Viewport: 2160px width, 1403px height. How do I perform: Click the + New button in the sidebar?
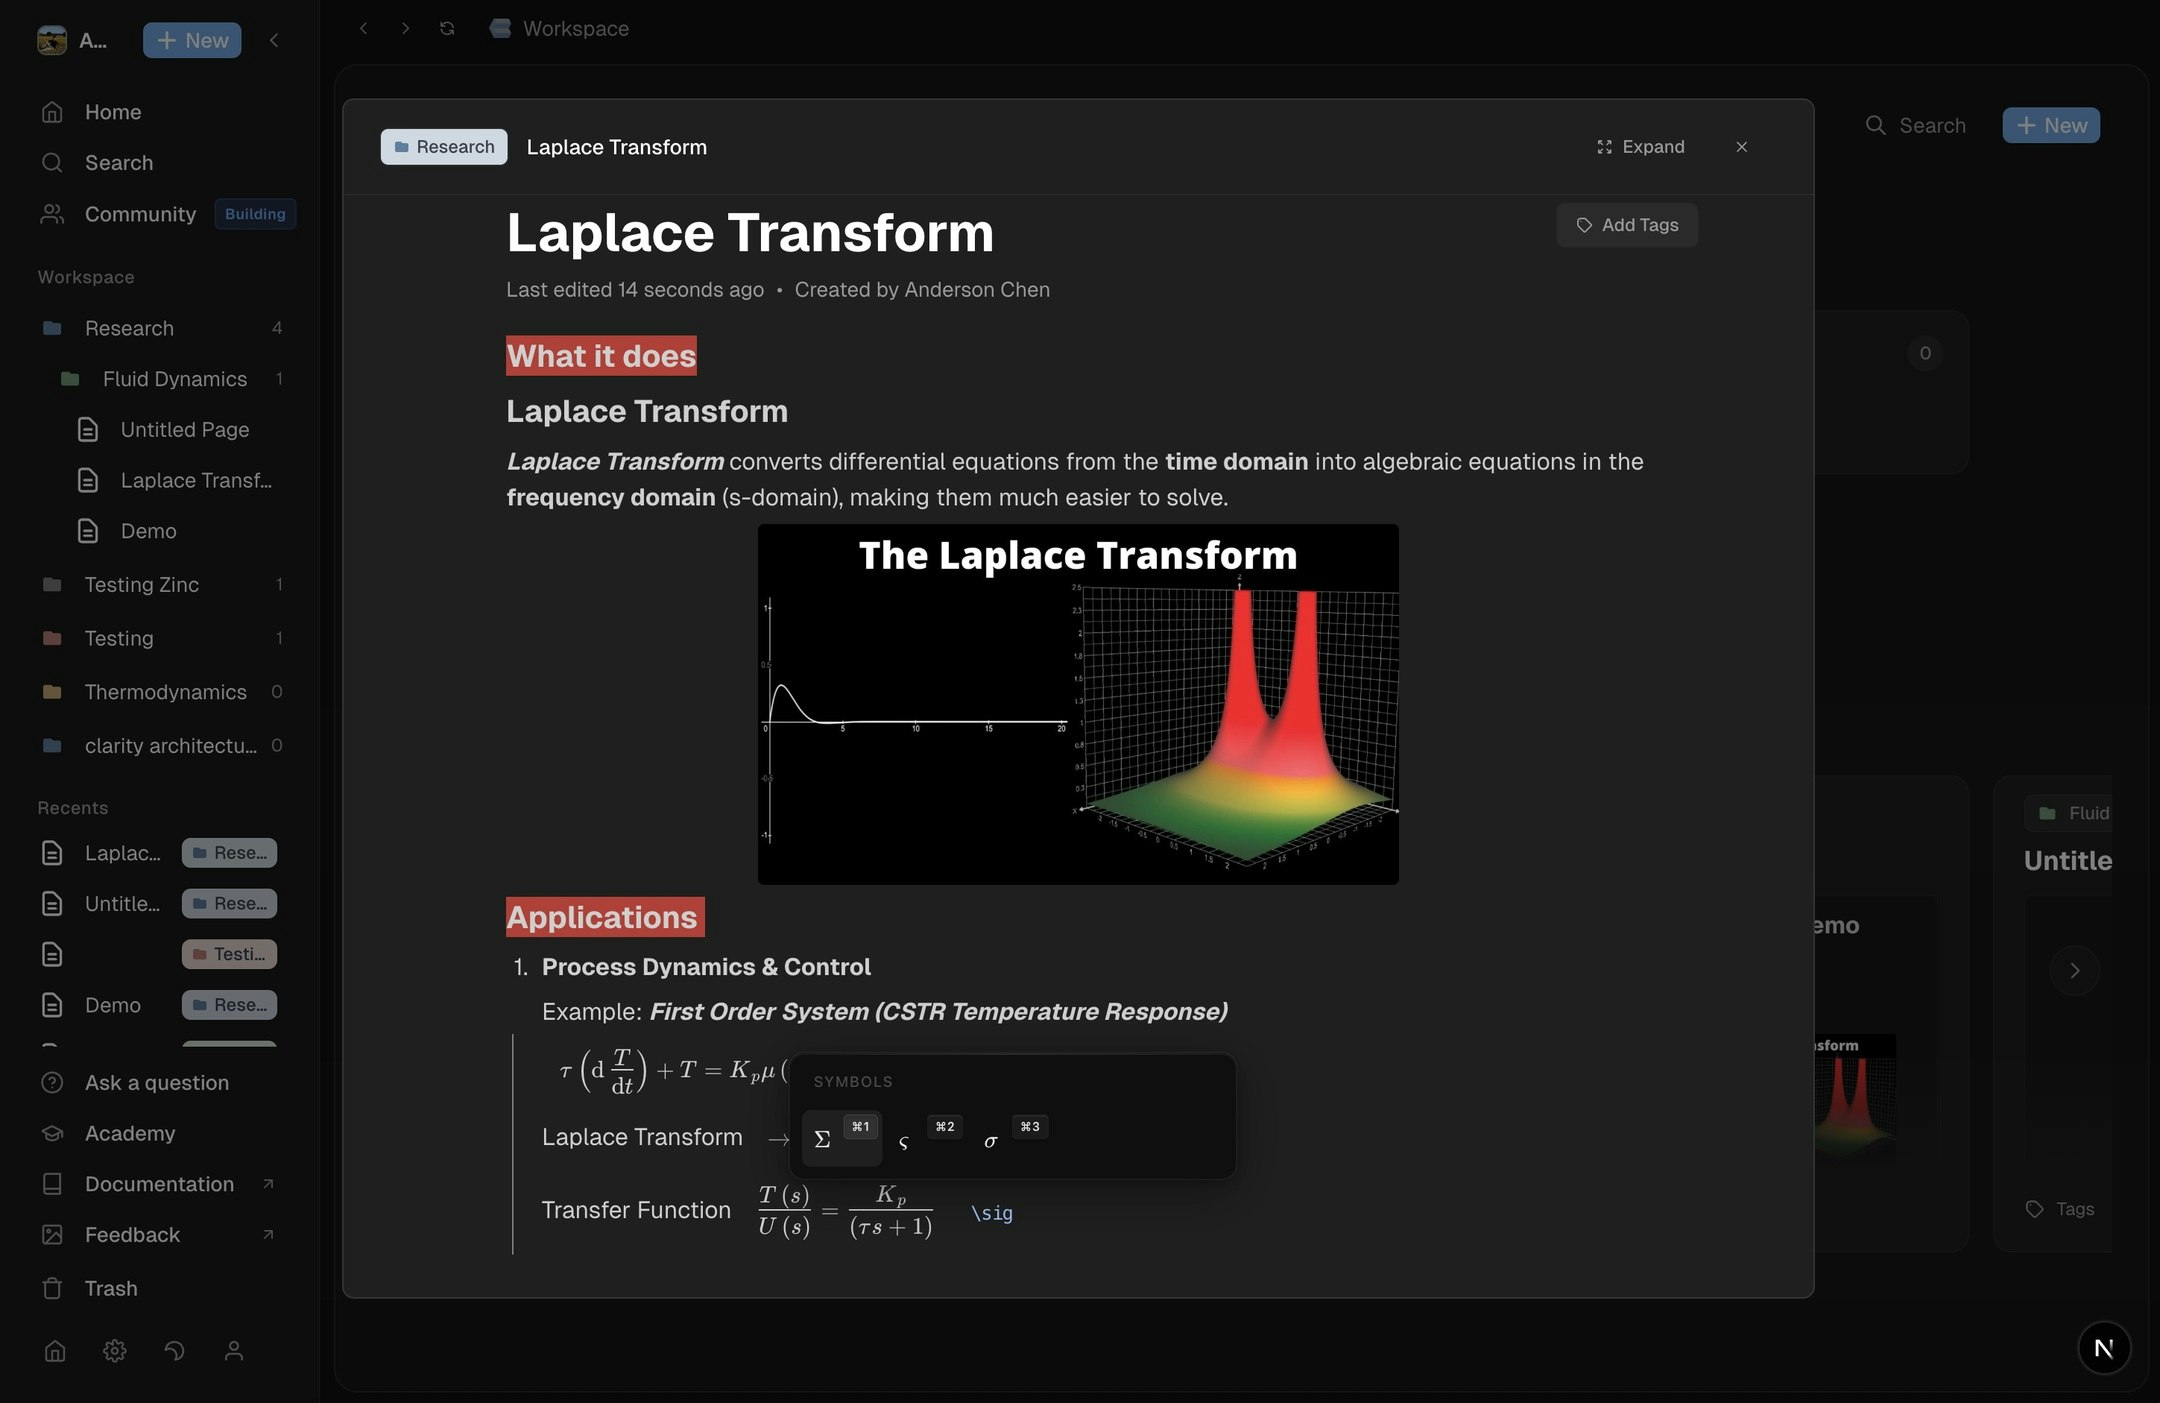pos(191,40)
